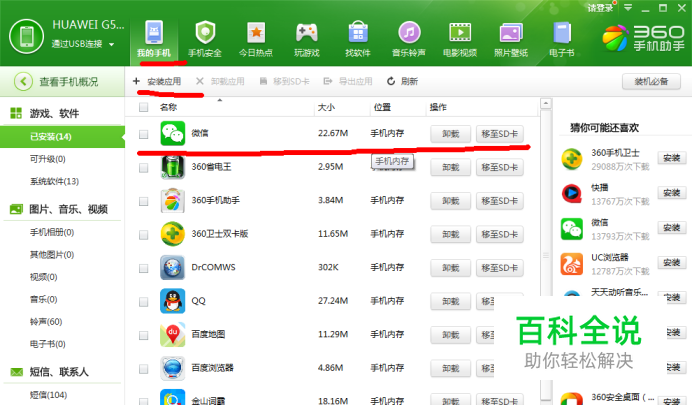Open 音乐(0) in the sidebar
The width and height of the screenshot is (692, 405).
[x=43, y=299]
